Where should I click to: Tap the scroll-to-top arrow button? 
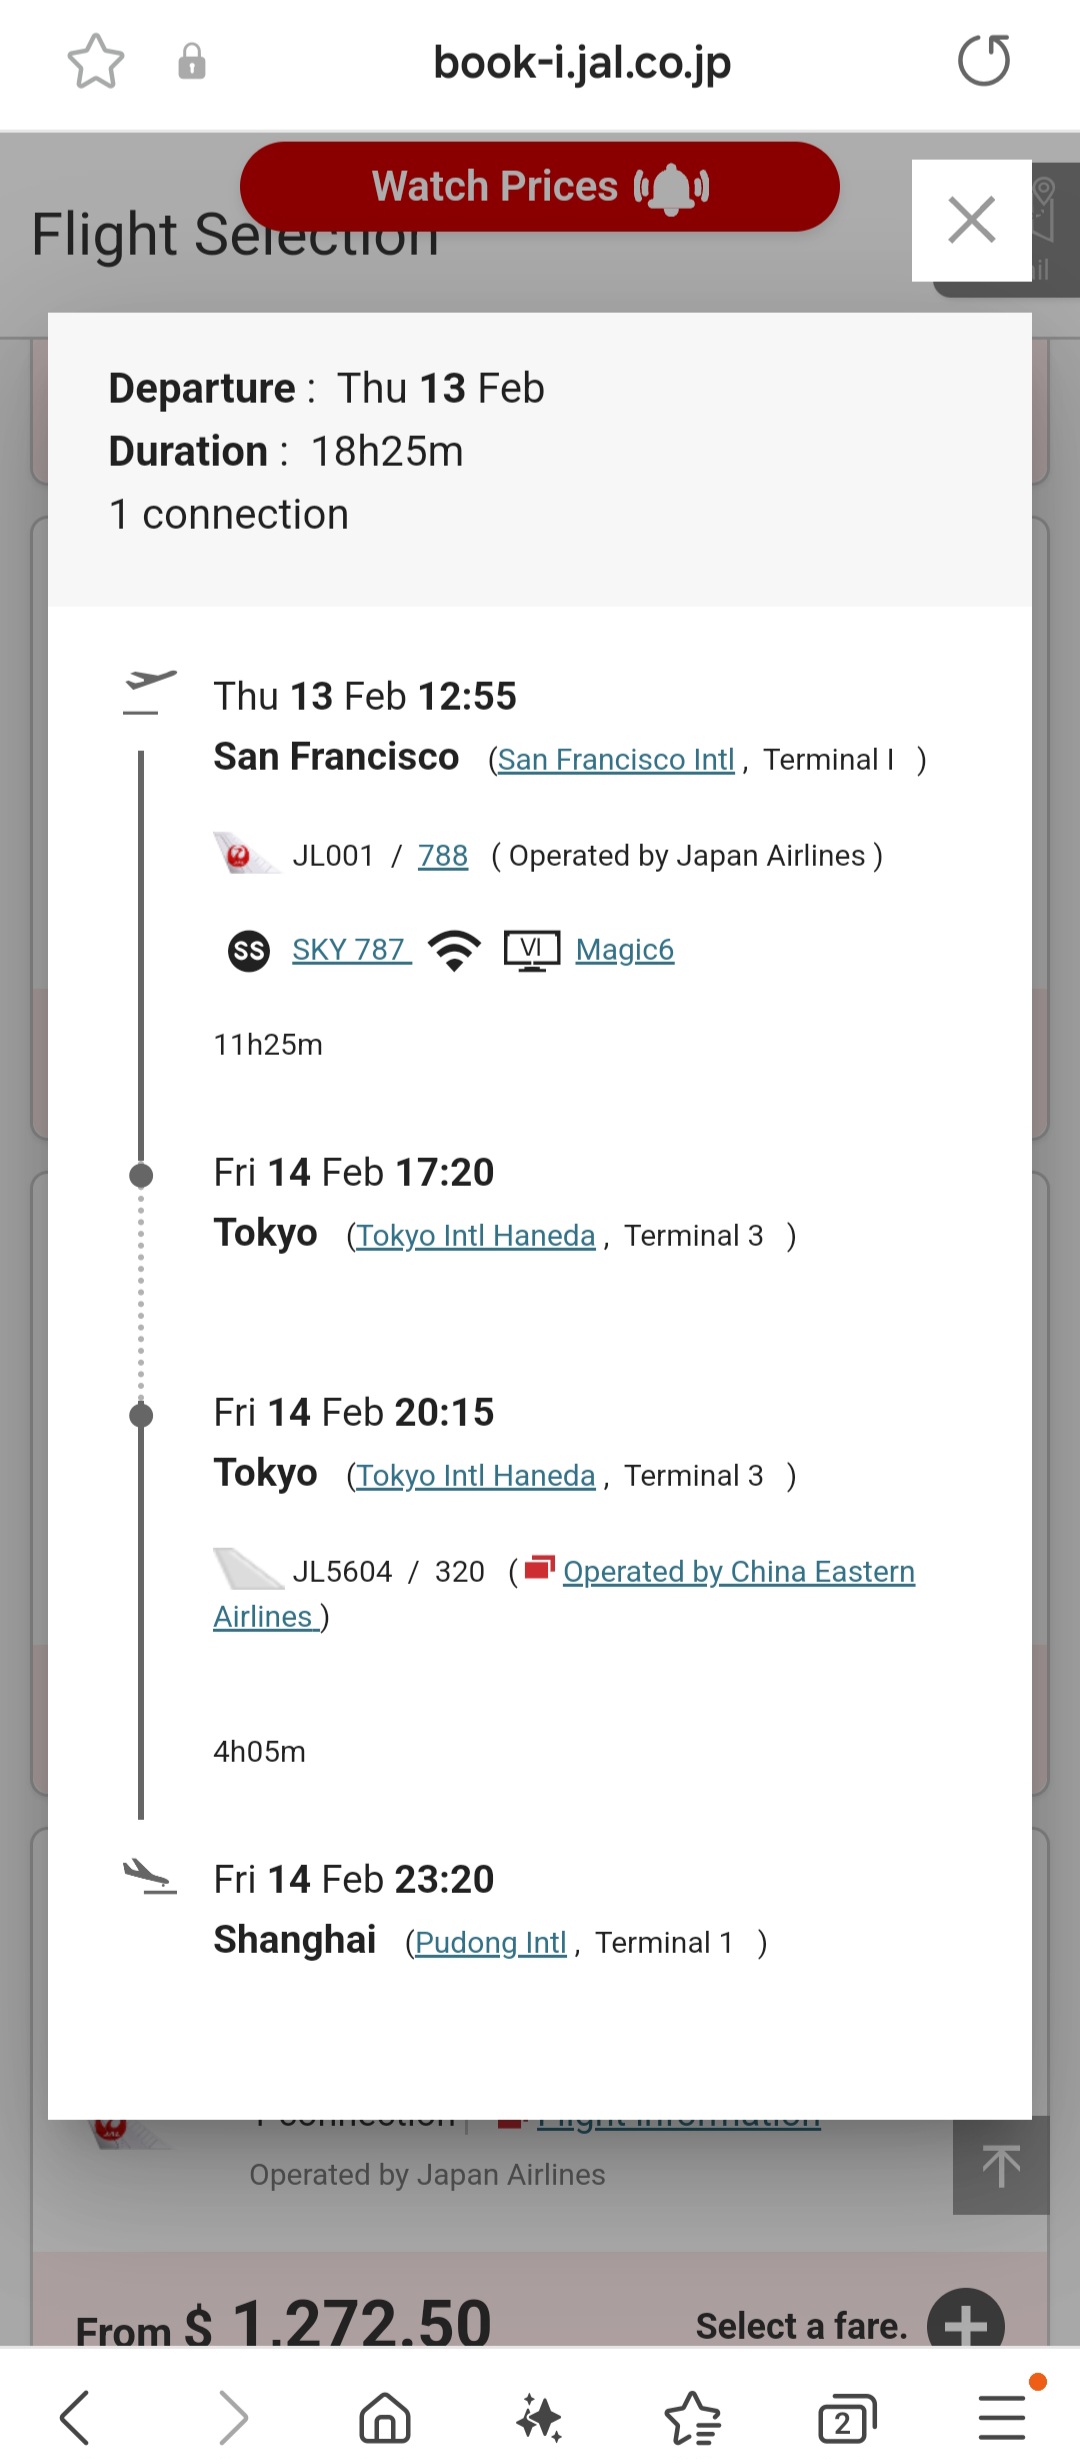coord(1001,2166)
